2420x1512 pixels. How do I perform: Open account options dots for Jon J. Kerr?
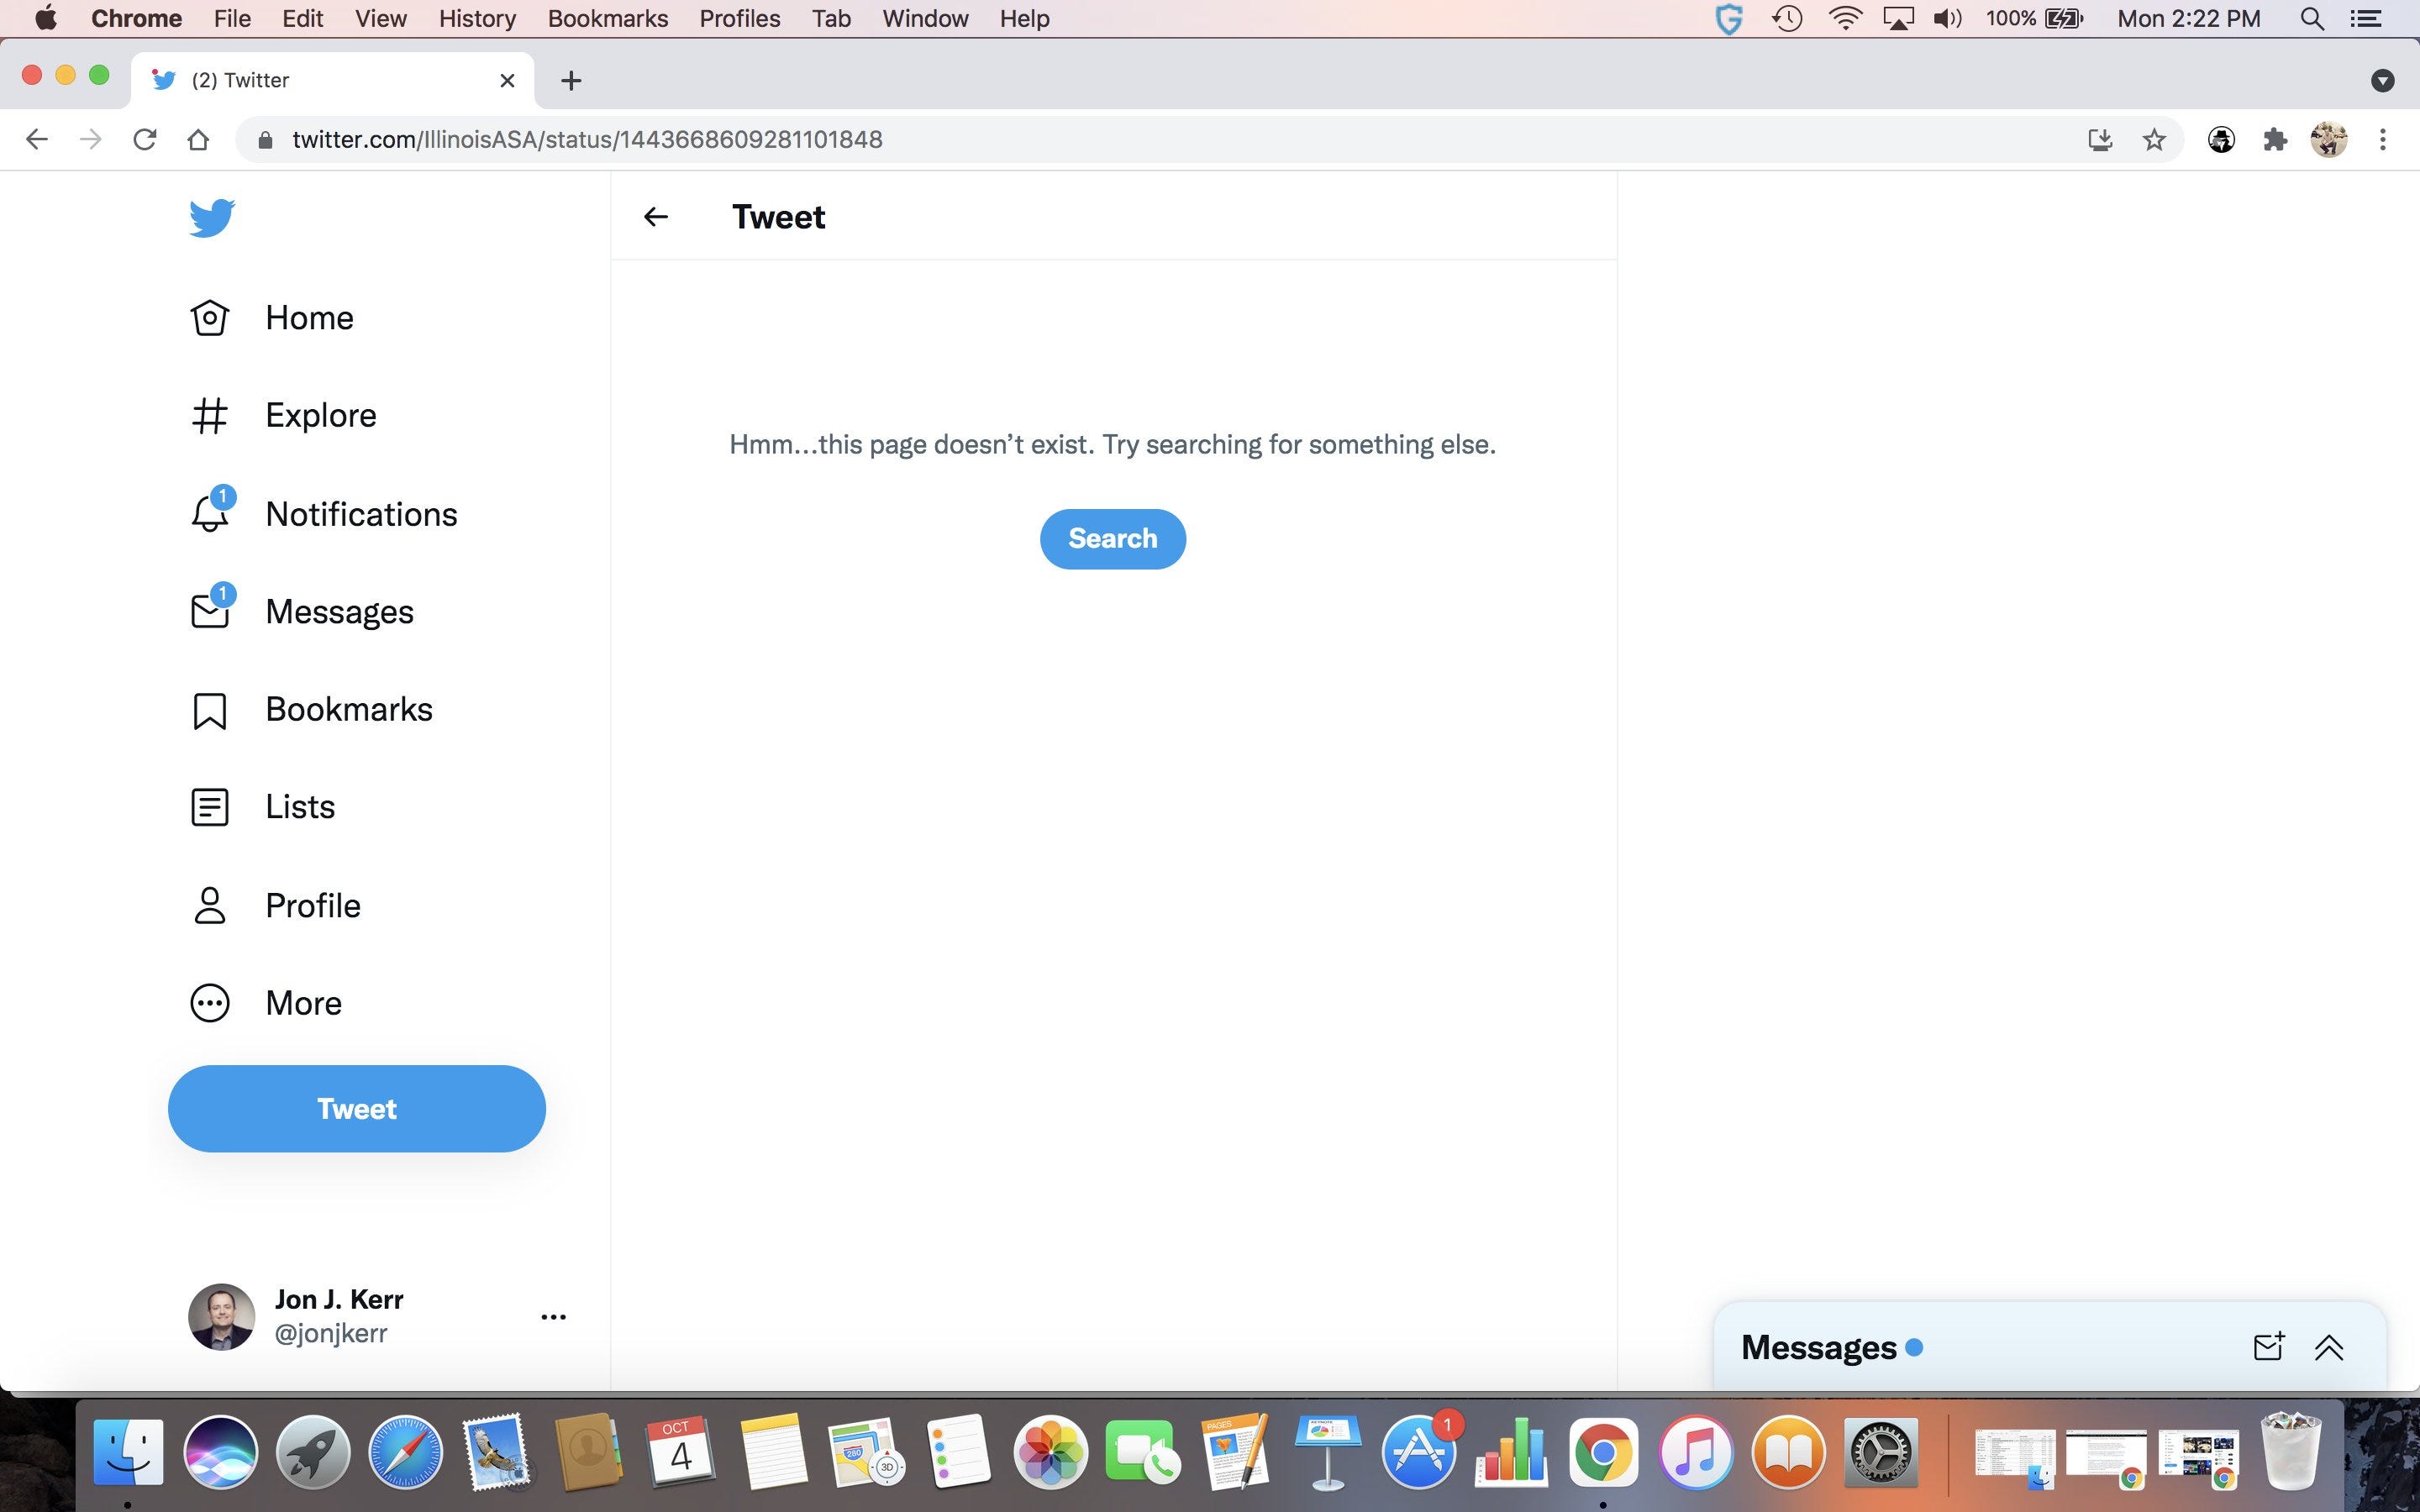coord(553,1317)
